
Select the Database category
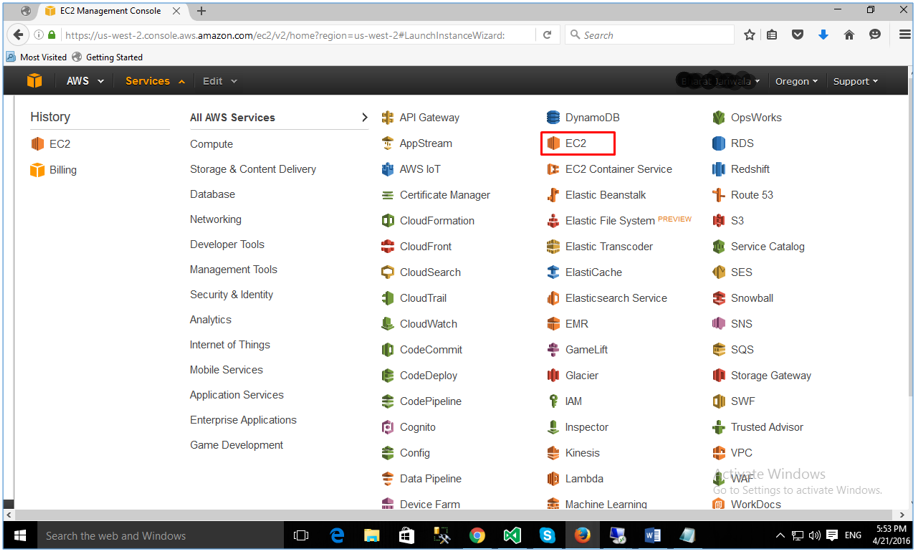[x=212, y=194]
